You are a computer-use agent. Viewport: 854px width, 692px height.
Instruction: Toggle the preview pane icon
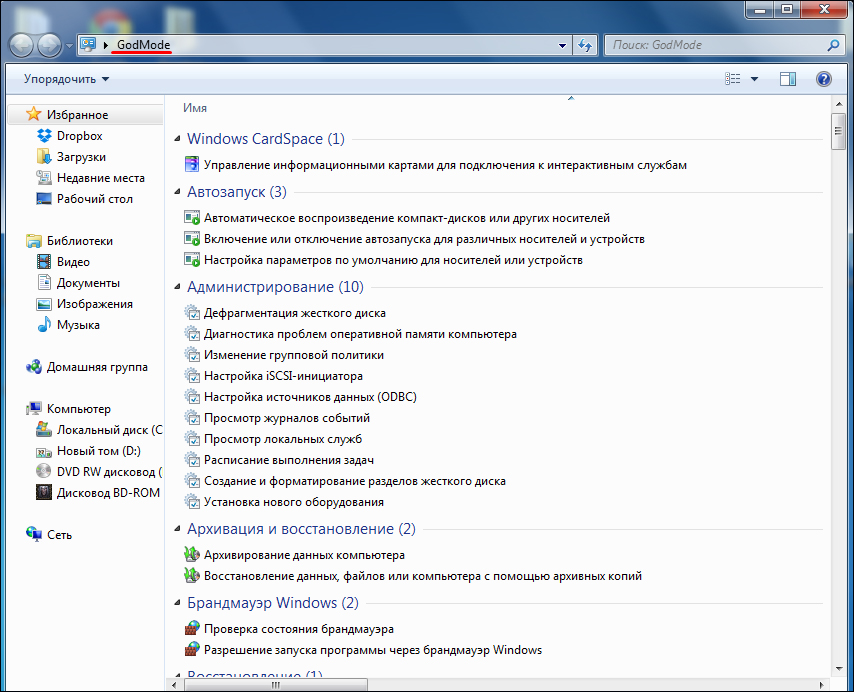point(788,79)
